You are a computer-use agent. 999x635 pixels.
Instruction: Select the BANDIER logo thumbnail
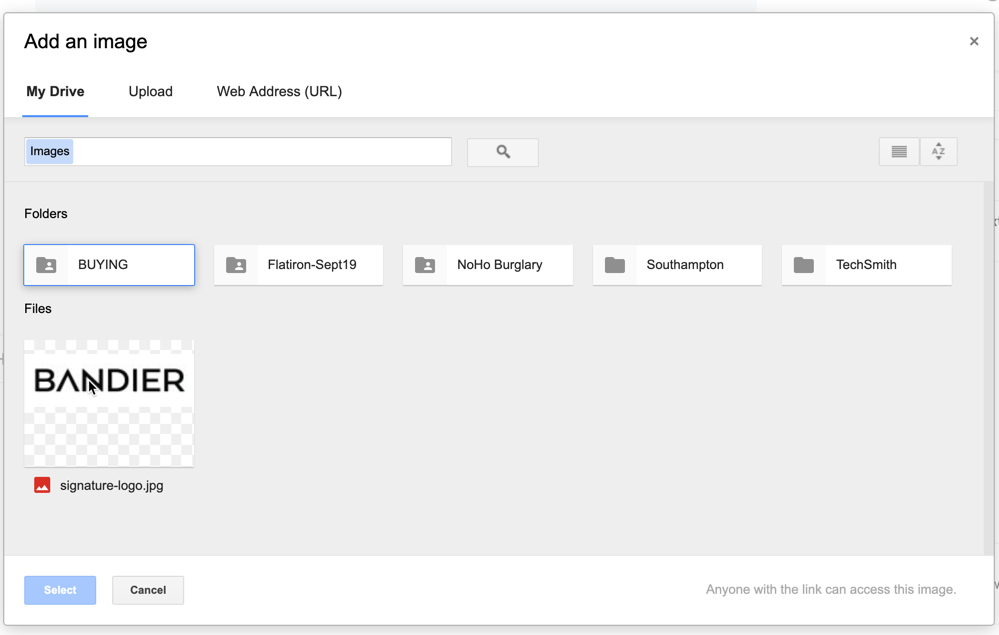pos(109,403)
